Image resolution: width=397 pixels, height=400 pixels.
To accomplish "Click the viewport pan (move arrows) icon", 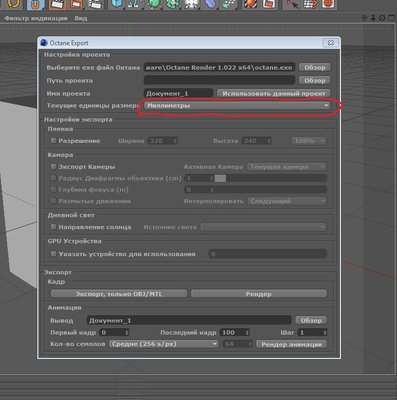I will click(x=364, y=18).
